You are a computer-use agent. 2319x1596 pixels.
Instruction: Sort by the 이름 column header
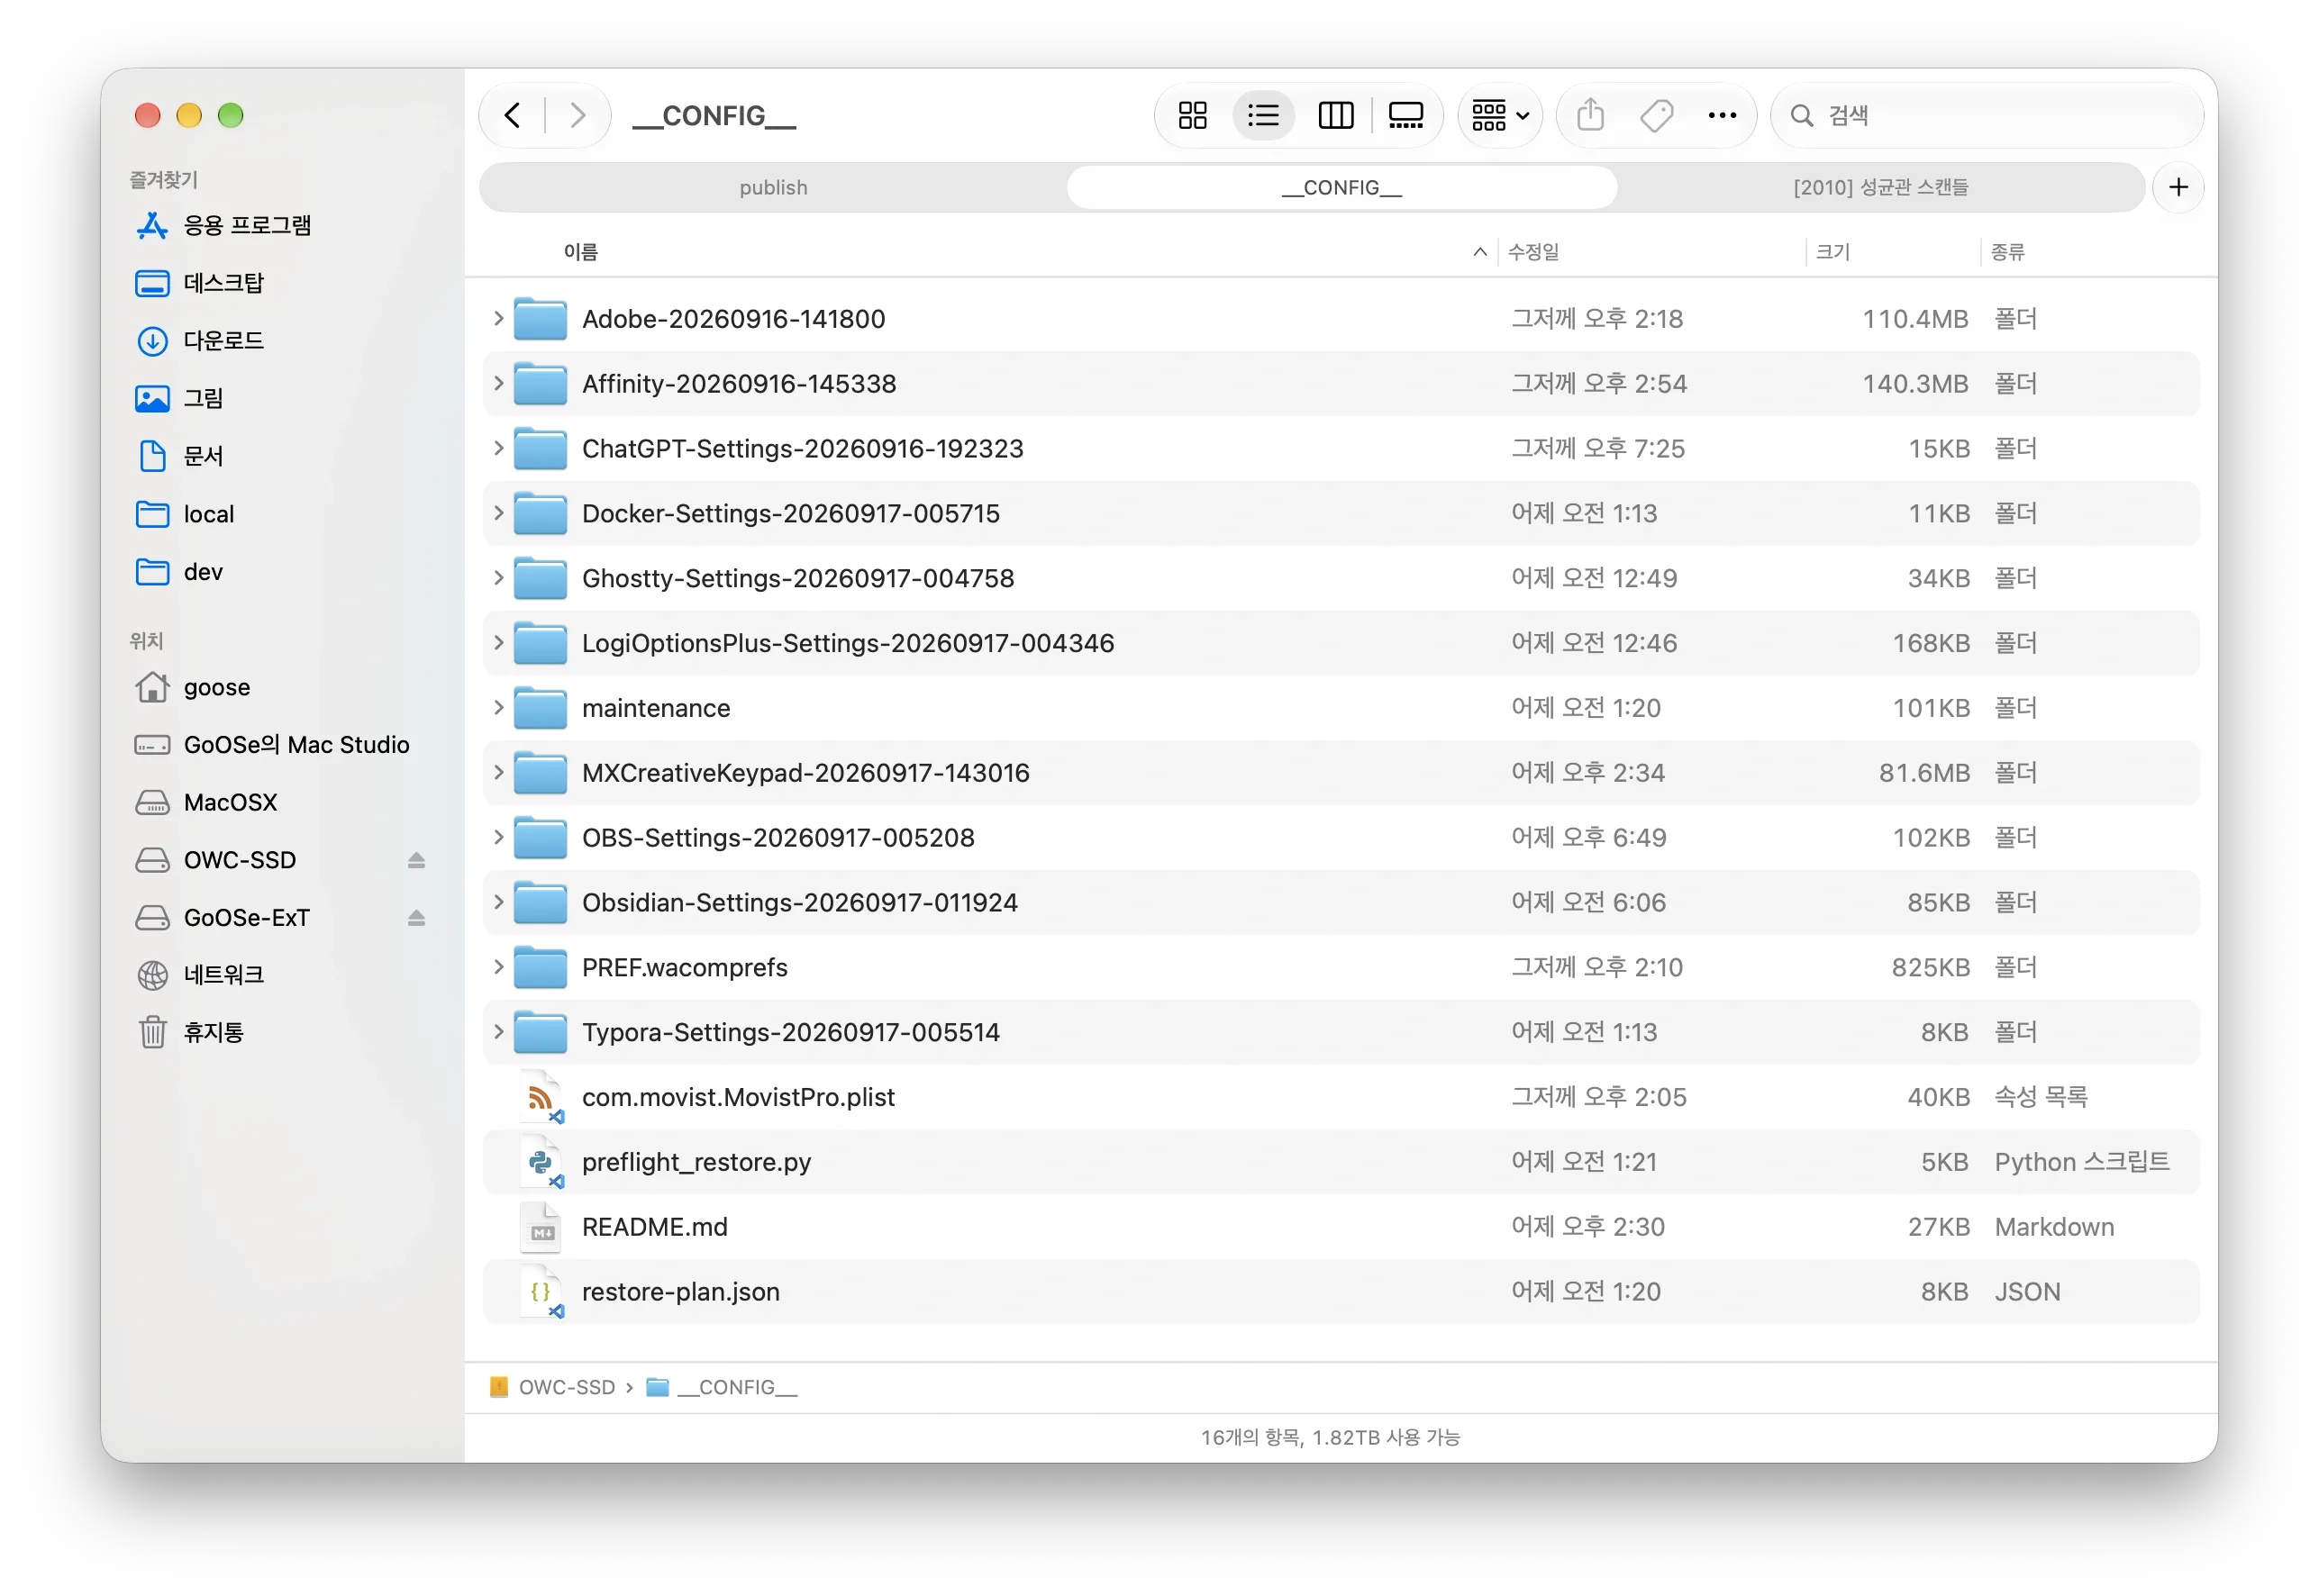click(581, 252)
